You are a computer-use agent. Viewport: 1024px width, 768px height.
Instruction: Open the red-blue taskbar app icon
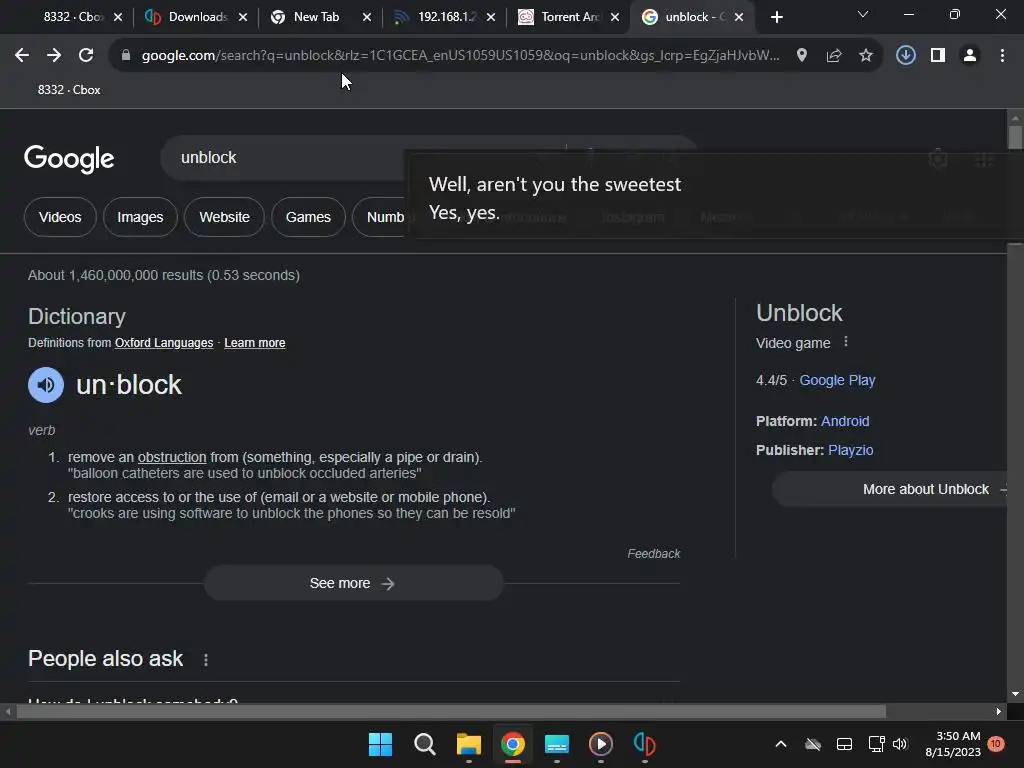point(645,744)
